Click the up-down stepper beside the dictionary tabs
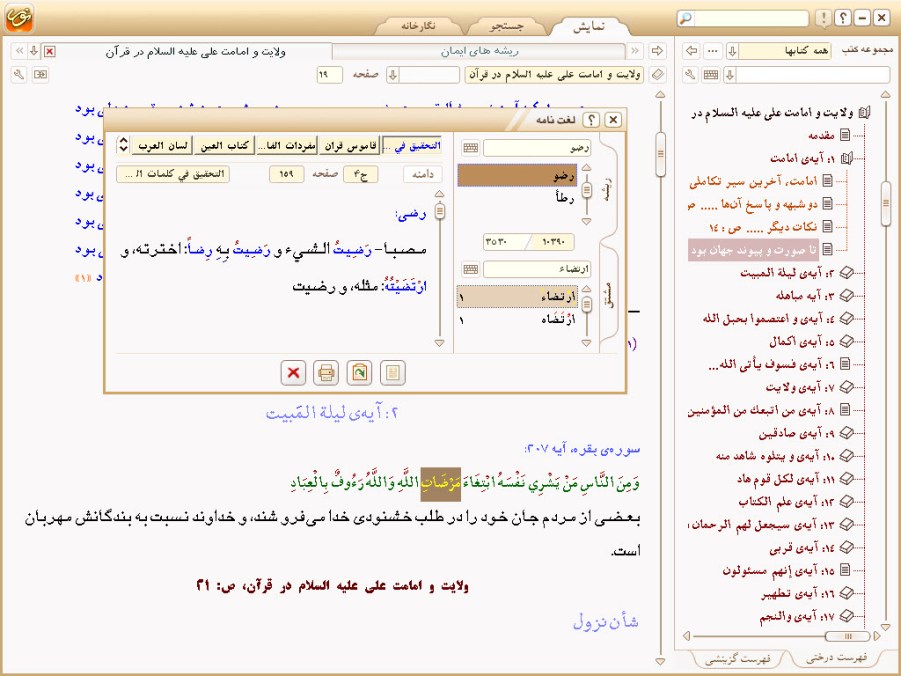This screenshot has height=676, width=901. [x=123, y=145]
